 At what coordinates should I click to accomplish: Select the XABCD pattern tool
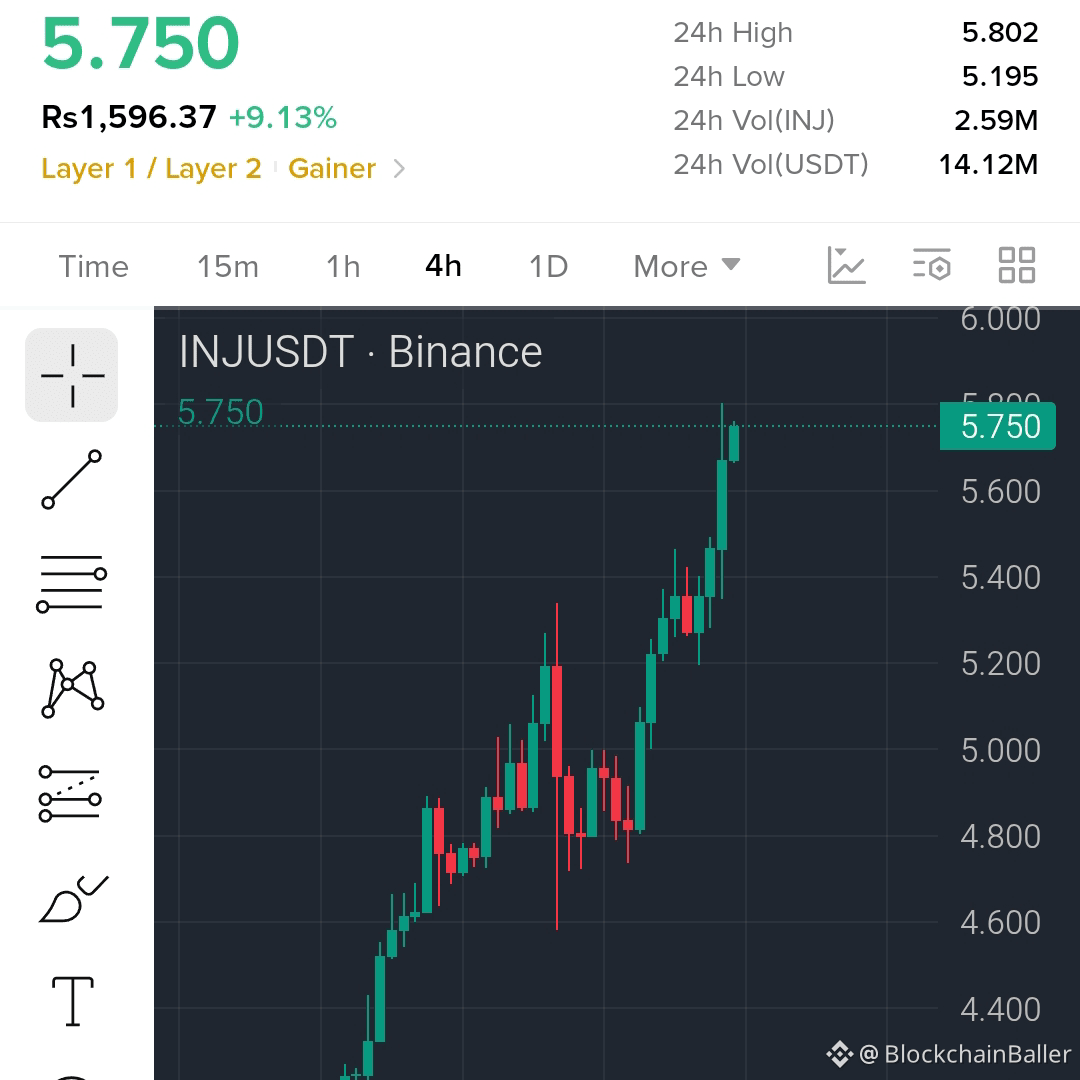tap(72, 688)
